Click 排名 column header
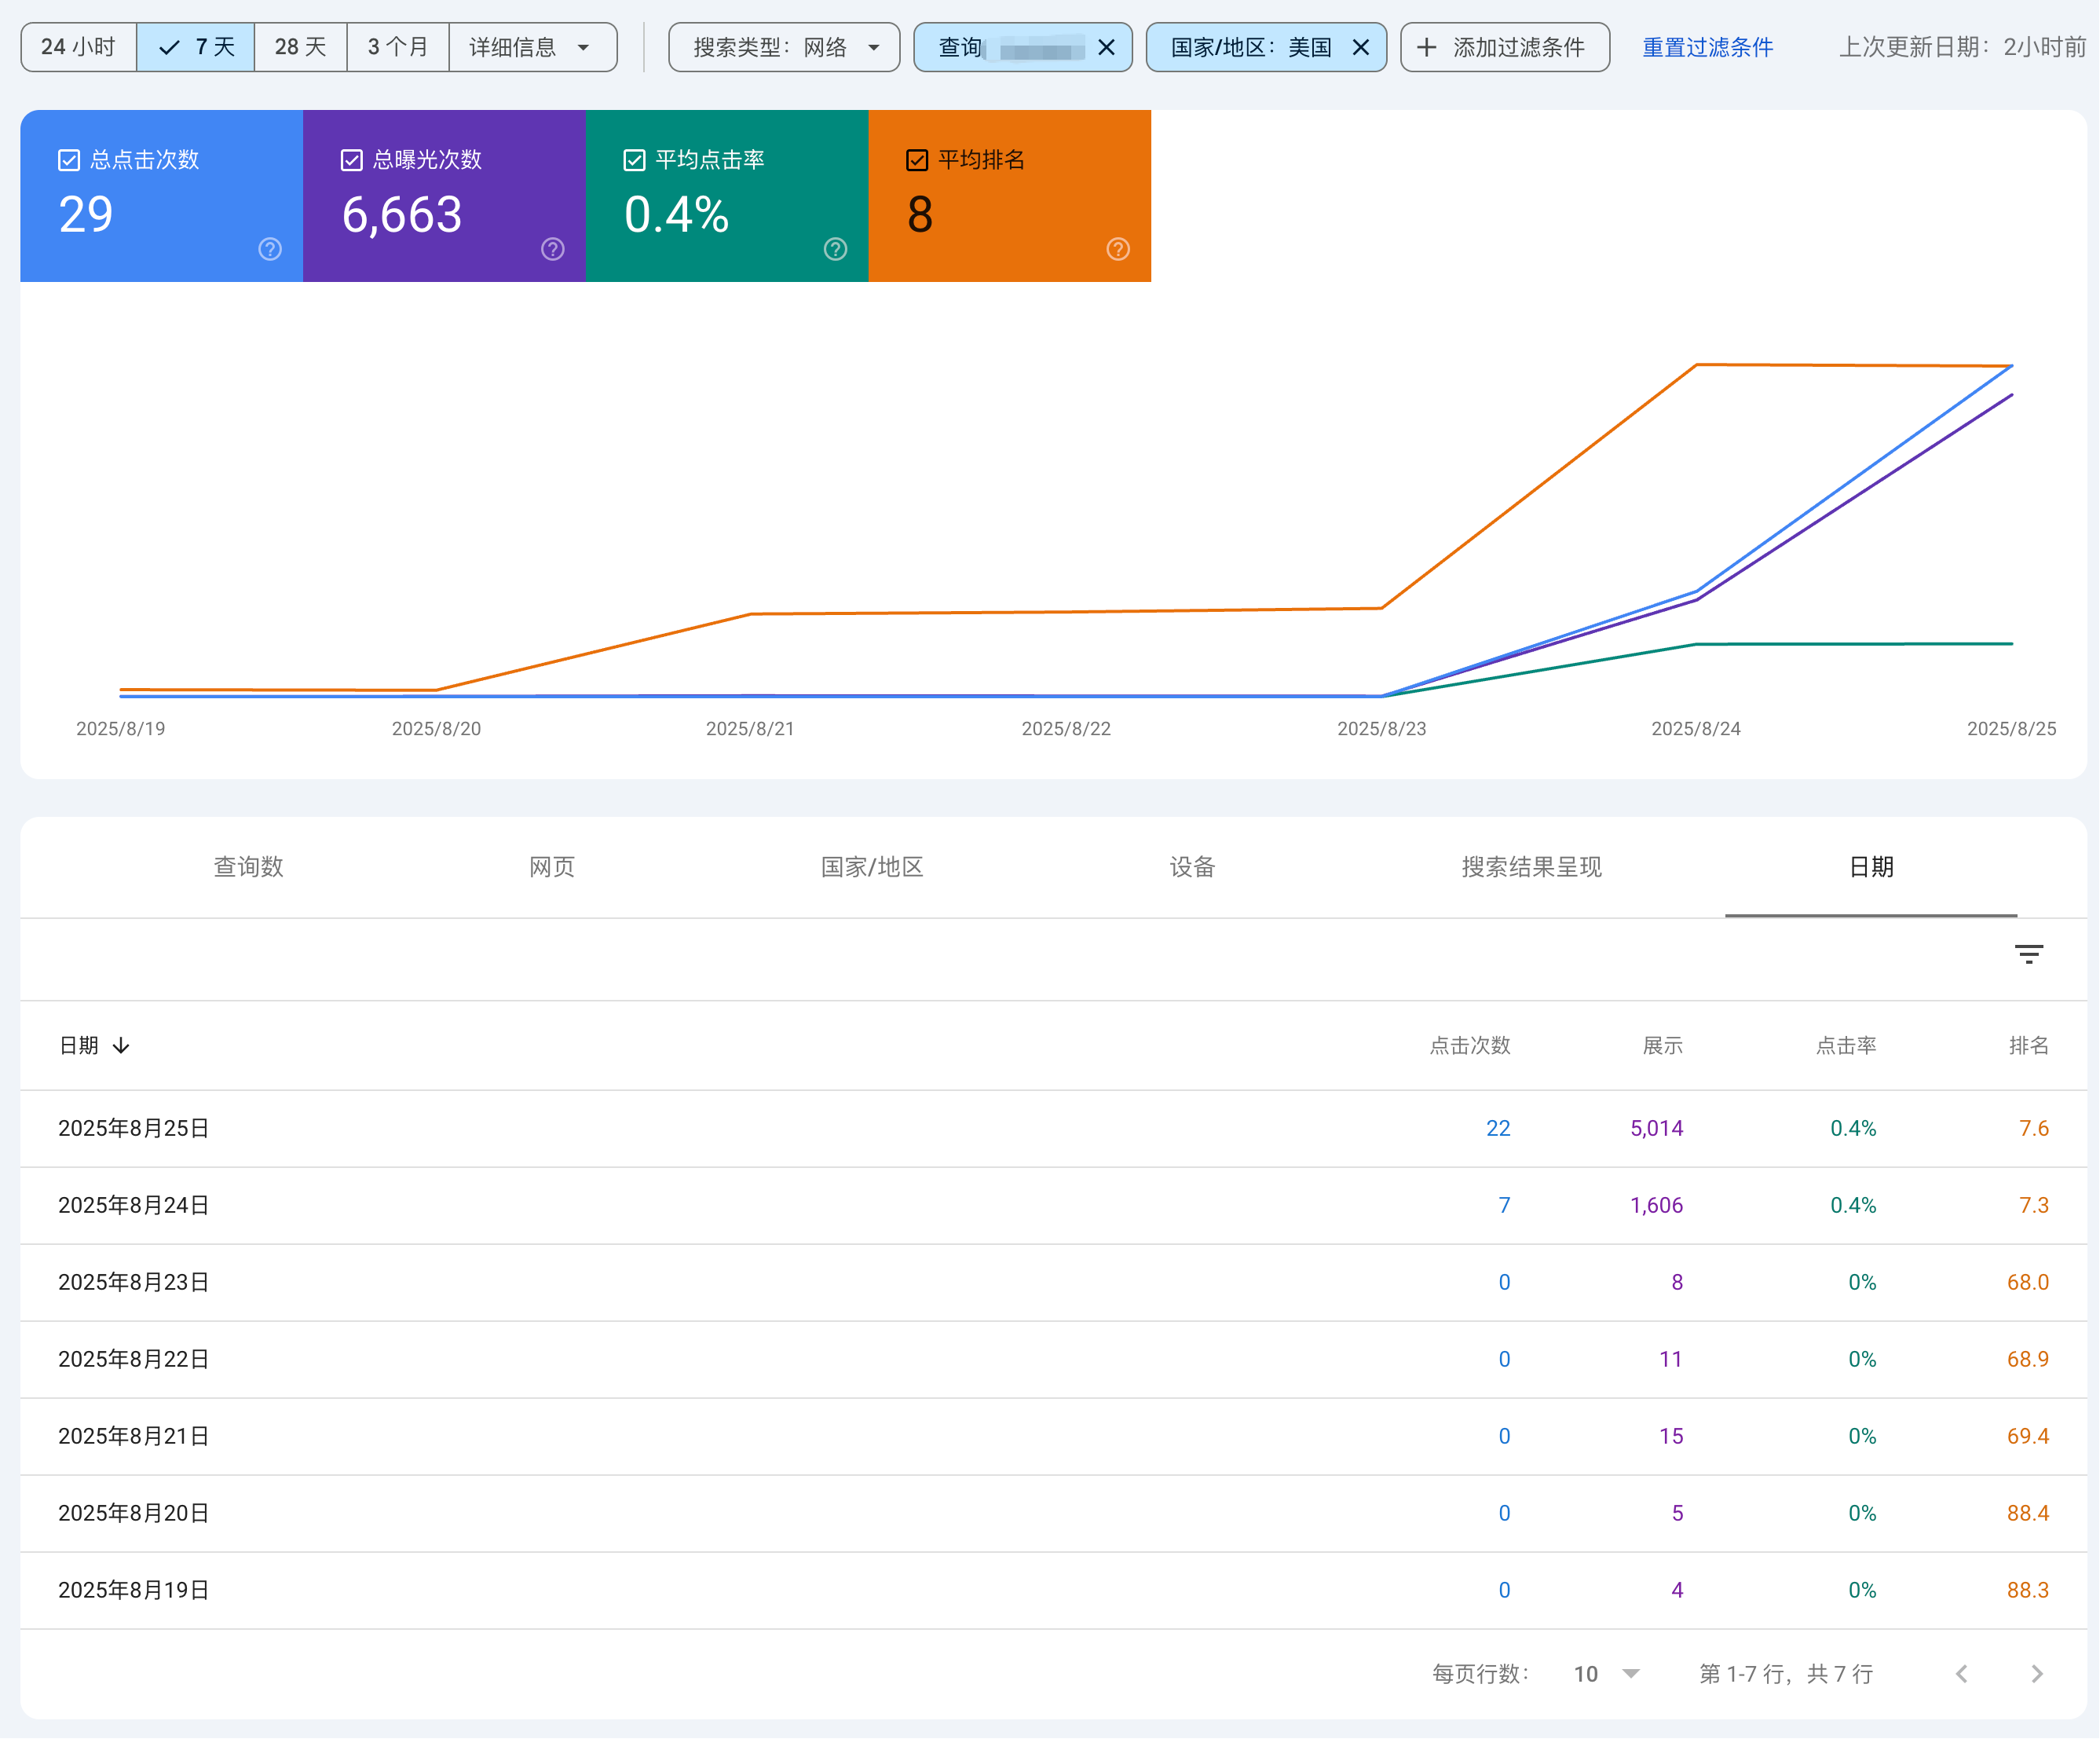 2029,1046
